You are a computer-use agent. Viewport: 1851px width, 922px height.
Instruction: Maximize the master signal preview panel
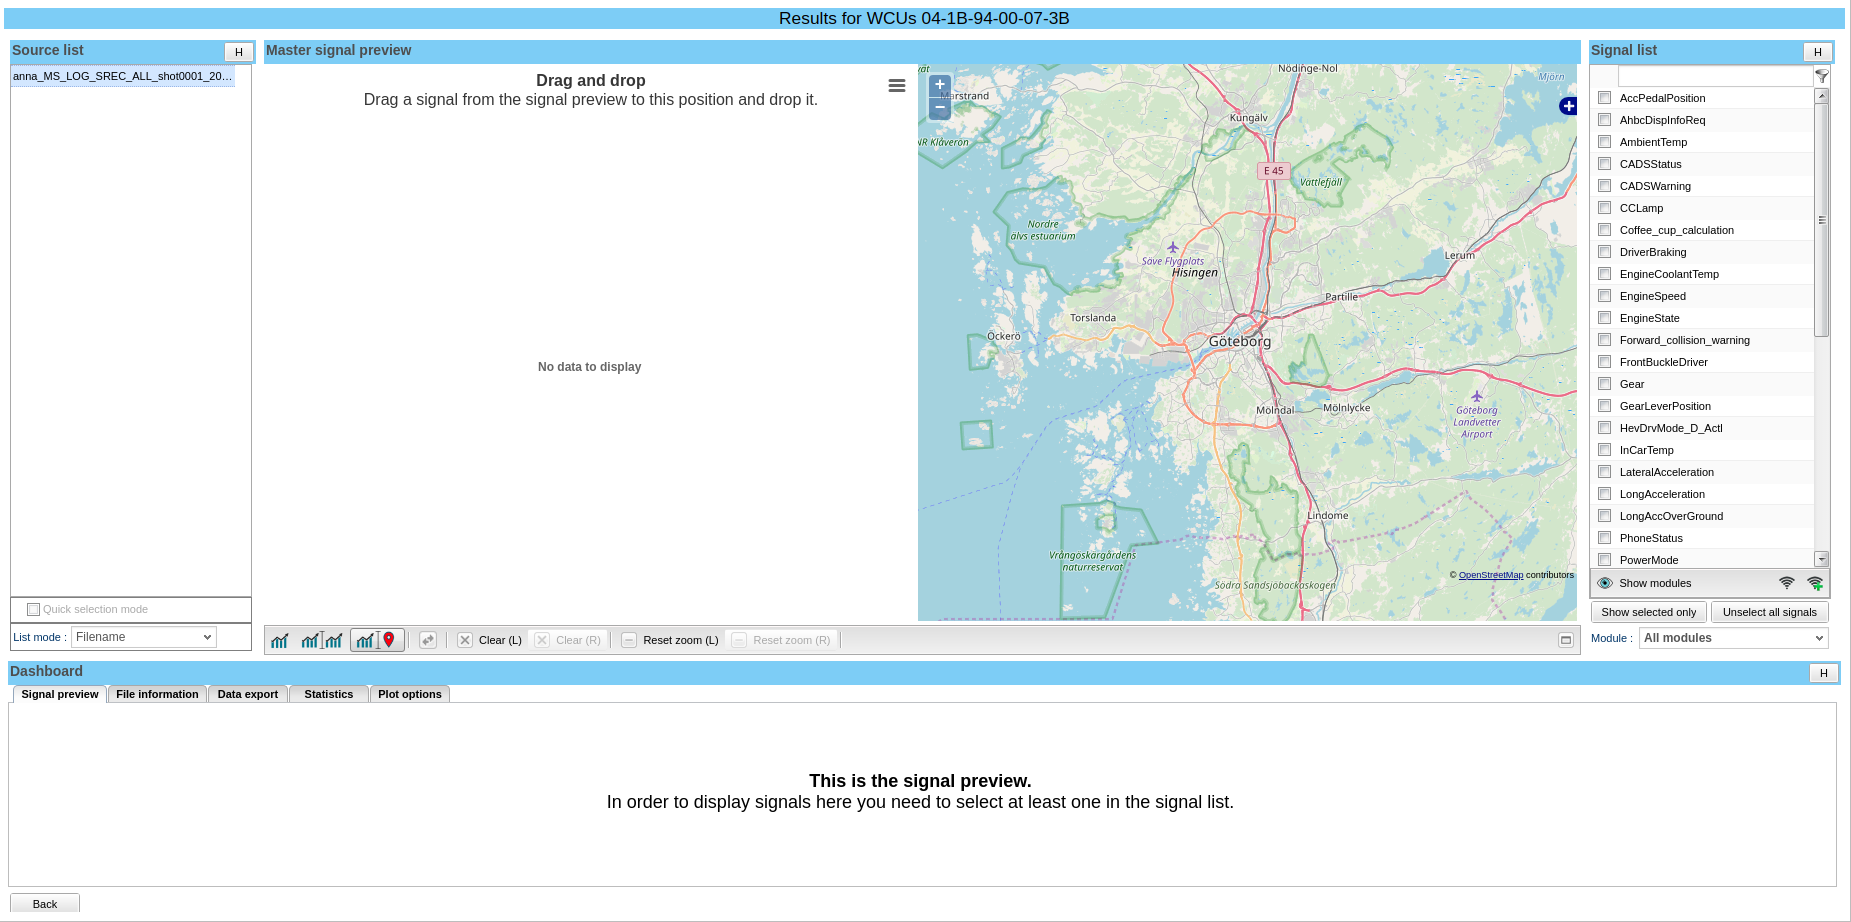click(1566, 640)
